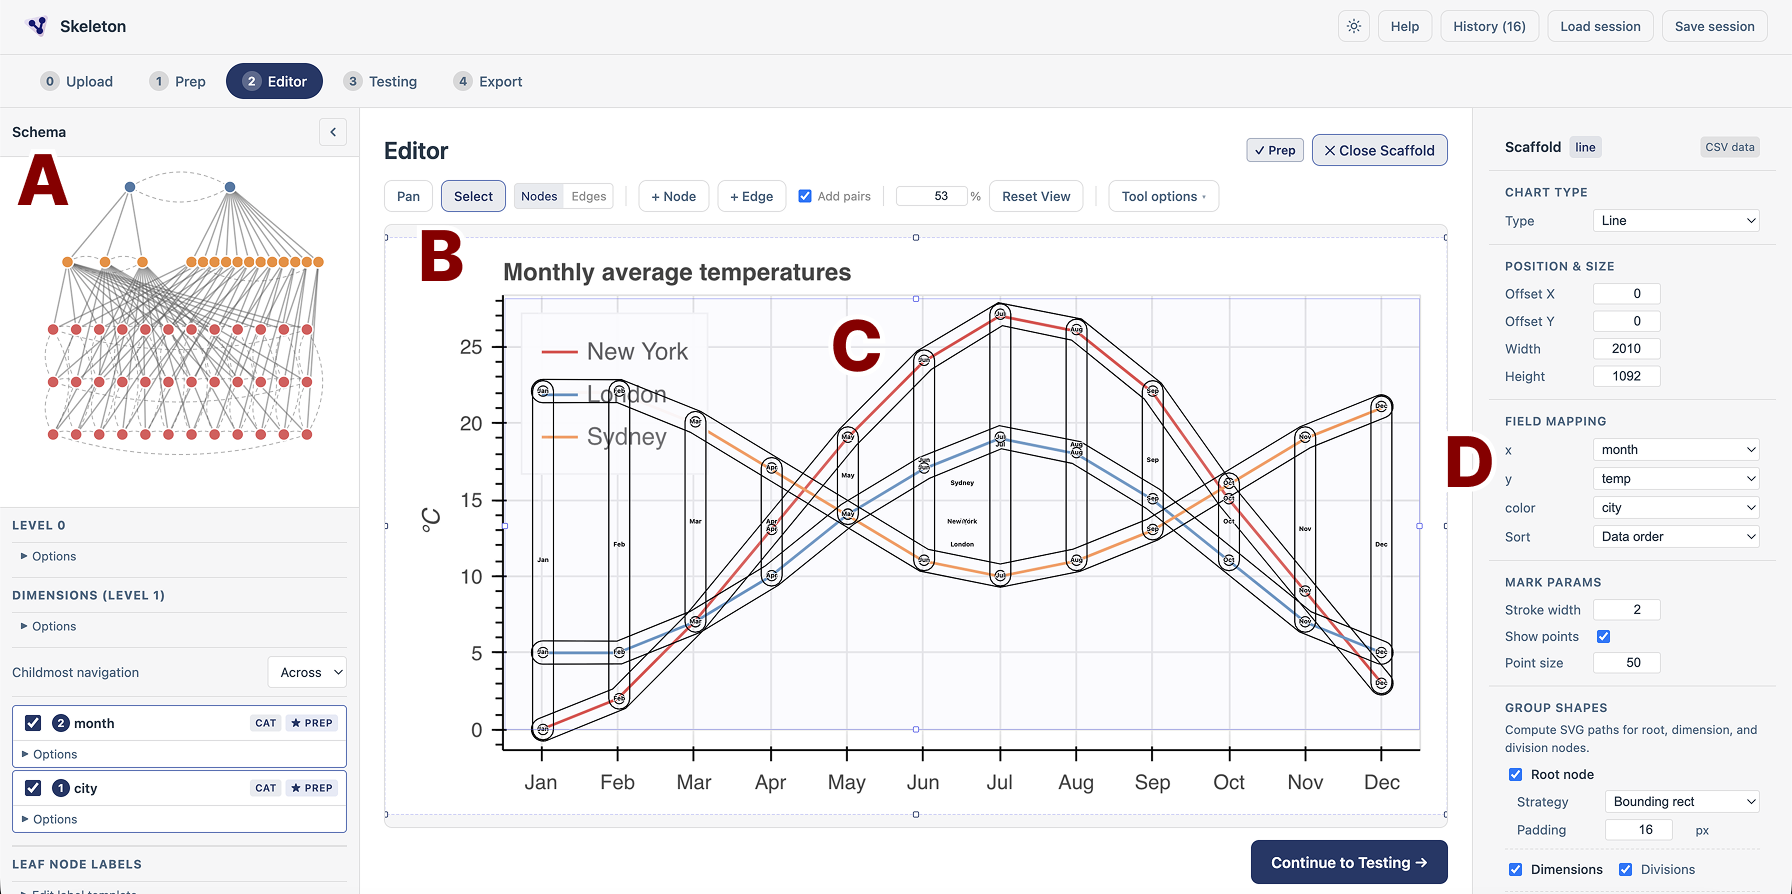Go to the Upload step tab
Screen dimensions: 1792x894
point(77,81)
